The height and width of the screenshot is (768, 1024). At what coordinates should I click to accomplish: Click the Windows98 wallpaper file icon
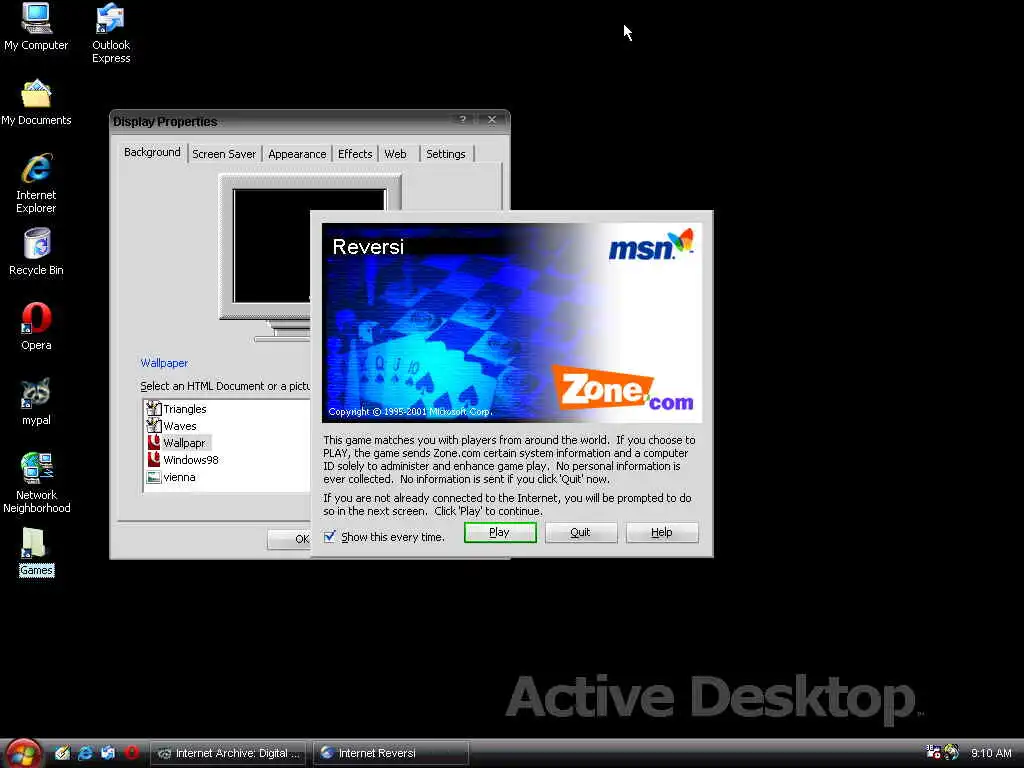tap(153, 460)
